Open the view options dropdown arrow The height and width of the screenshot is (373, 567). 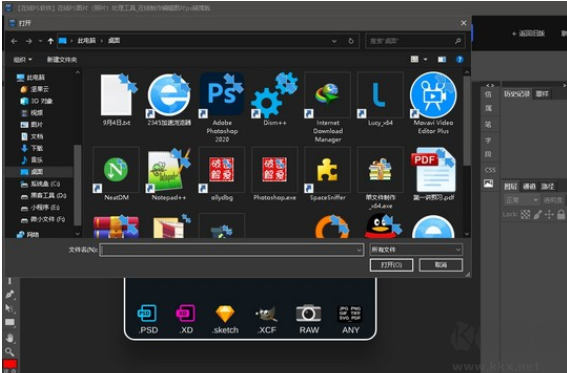click(x=426, y=60)
